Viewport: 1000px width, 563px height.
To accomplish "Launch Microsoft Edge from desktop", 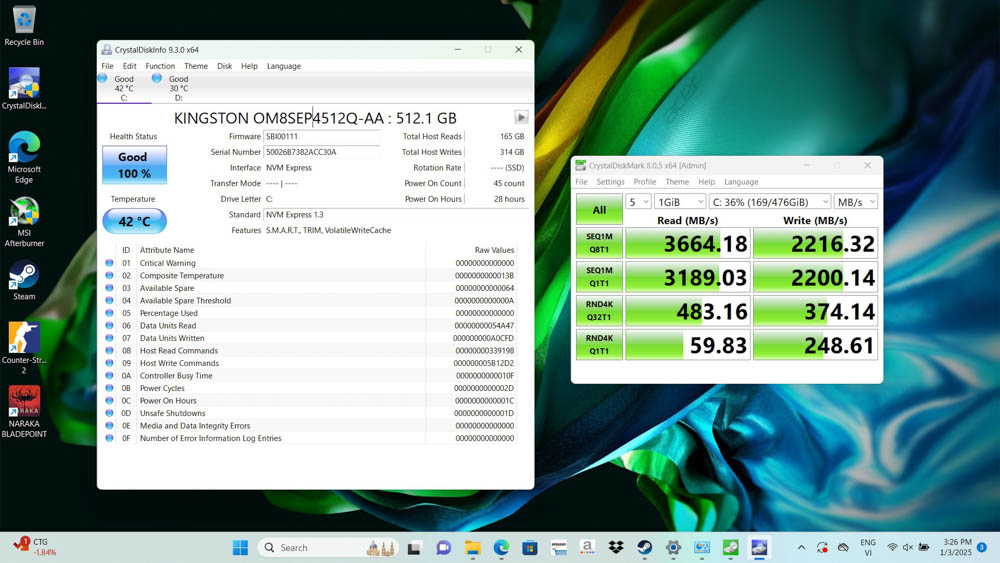I will coord(24,157).
